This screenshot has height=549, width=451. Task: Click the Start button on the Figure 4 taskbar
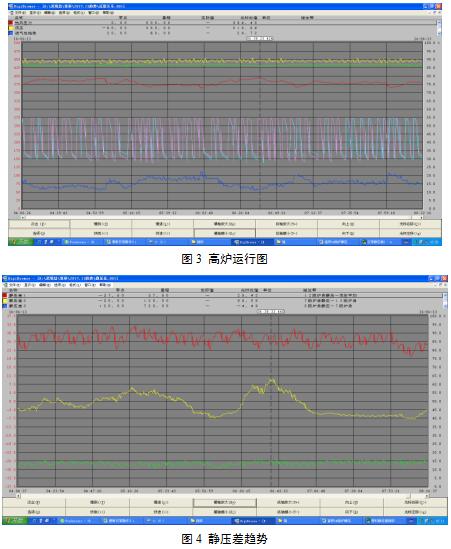[14, 521]
